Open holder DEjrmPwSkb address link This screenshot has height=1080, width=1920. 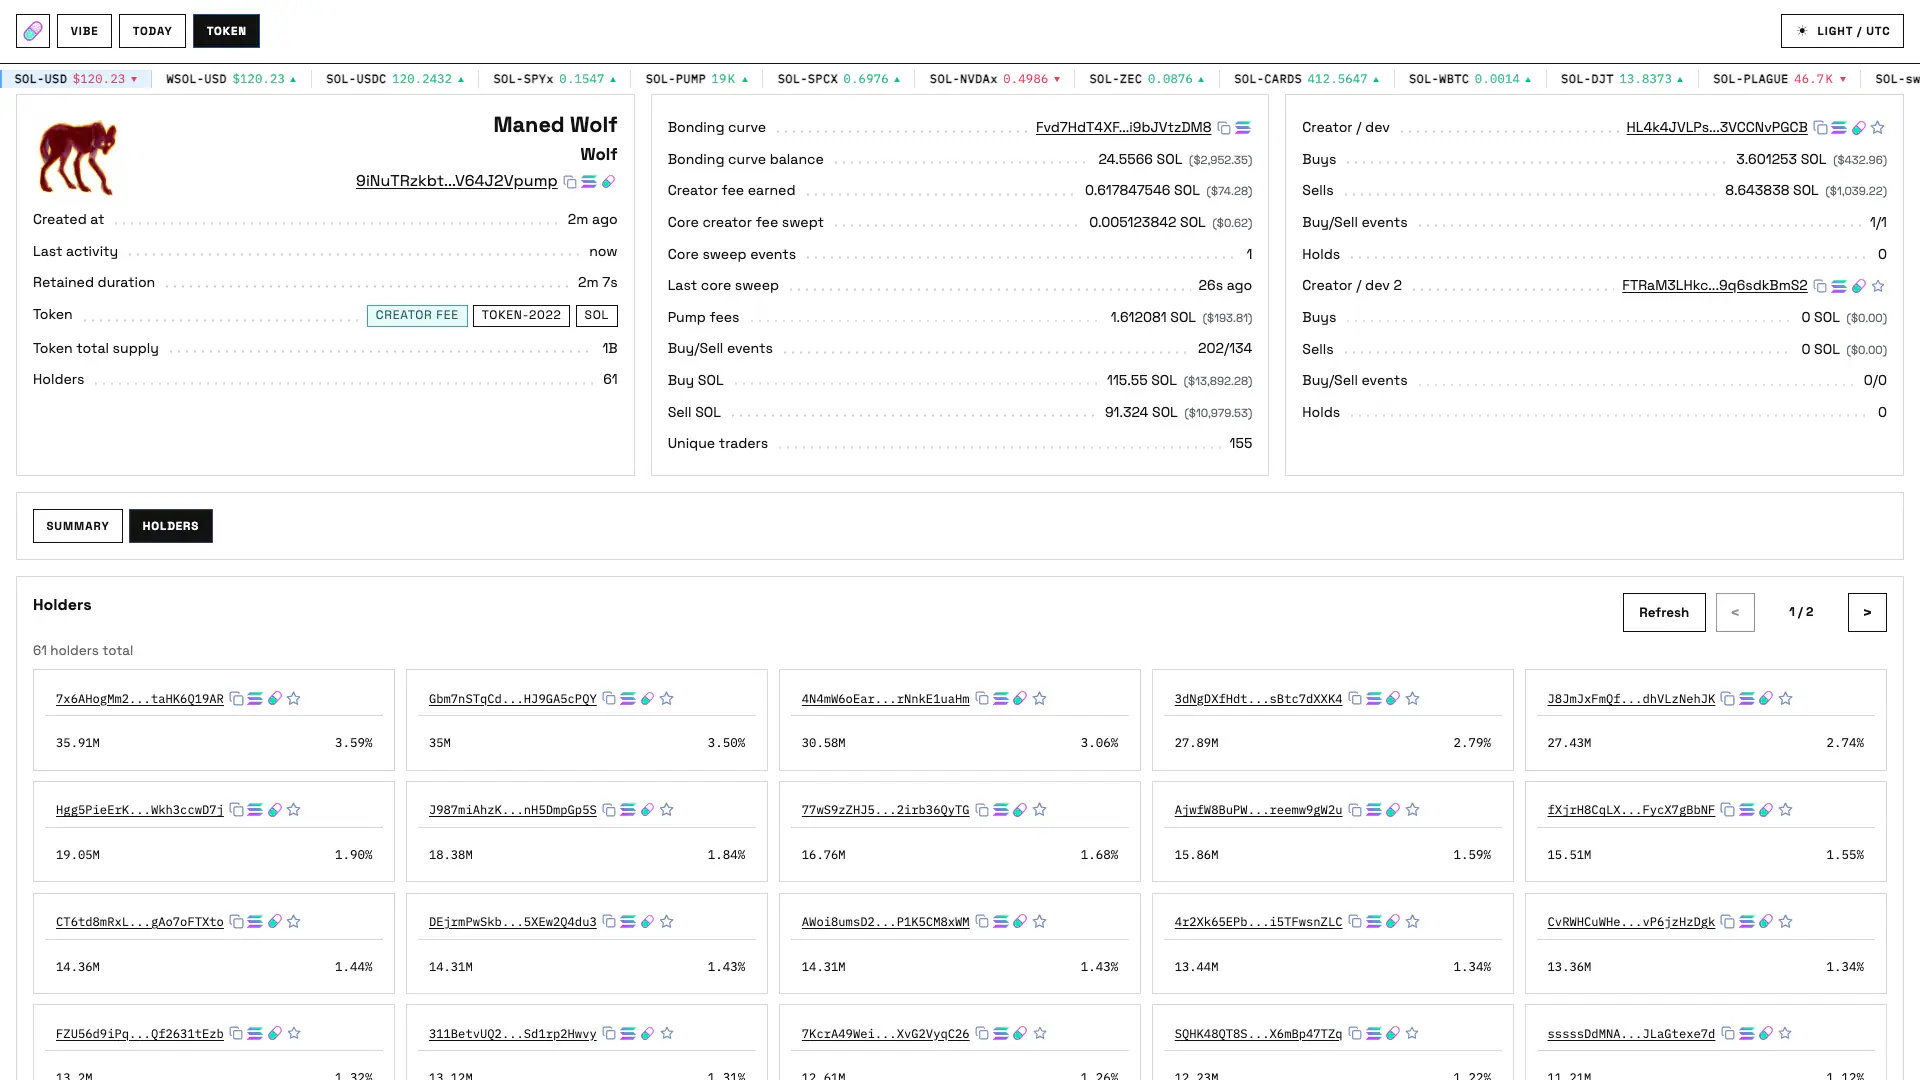pos(513,922)
